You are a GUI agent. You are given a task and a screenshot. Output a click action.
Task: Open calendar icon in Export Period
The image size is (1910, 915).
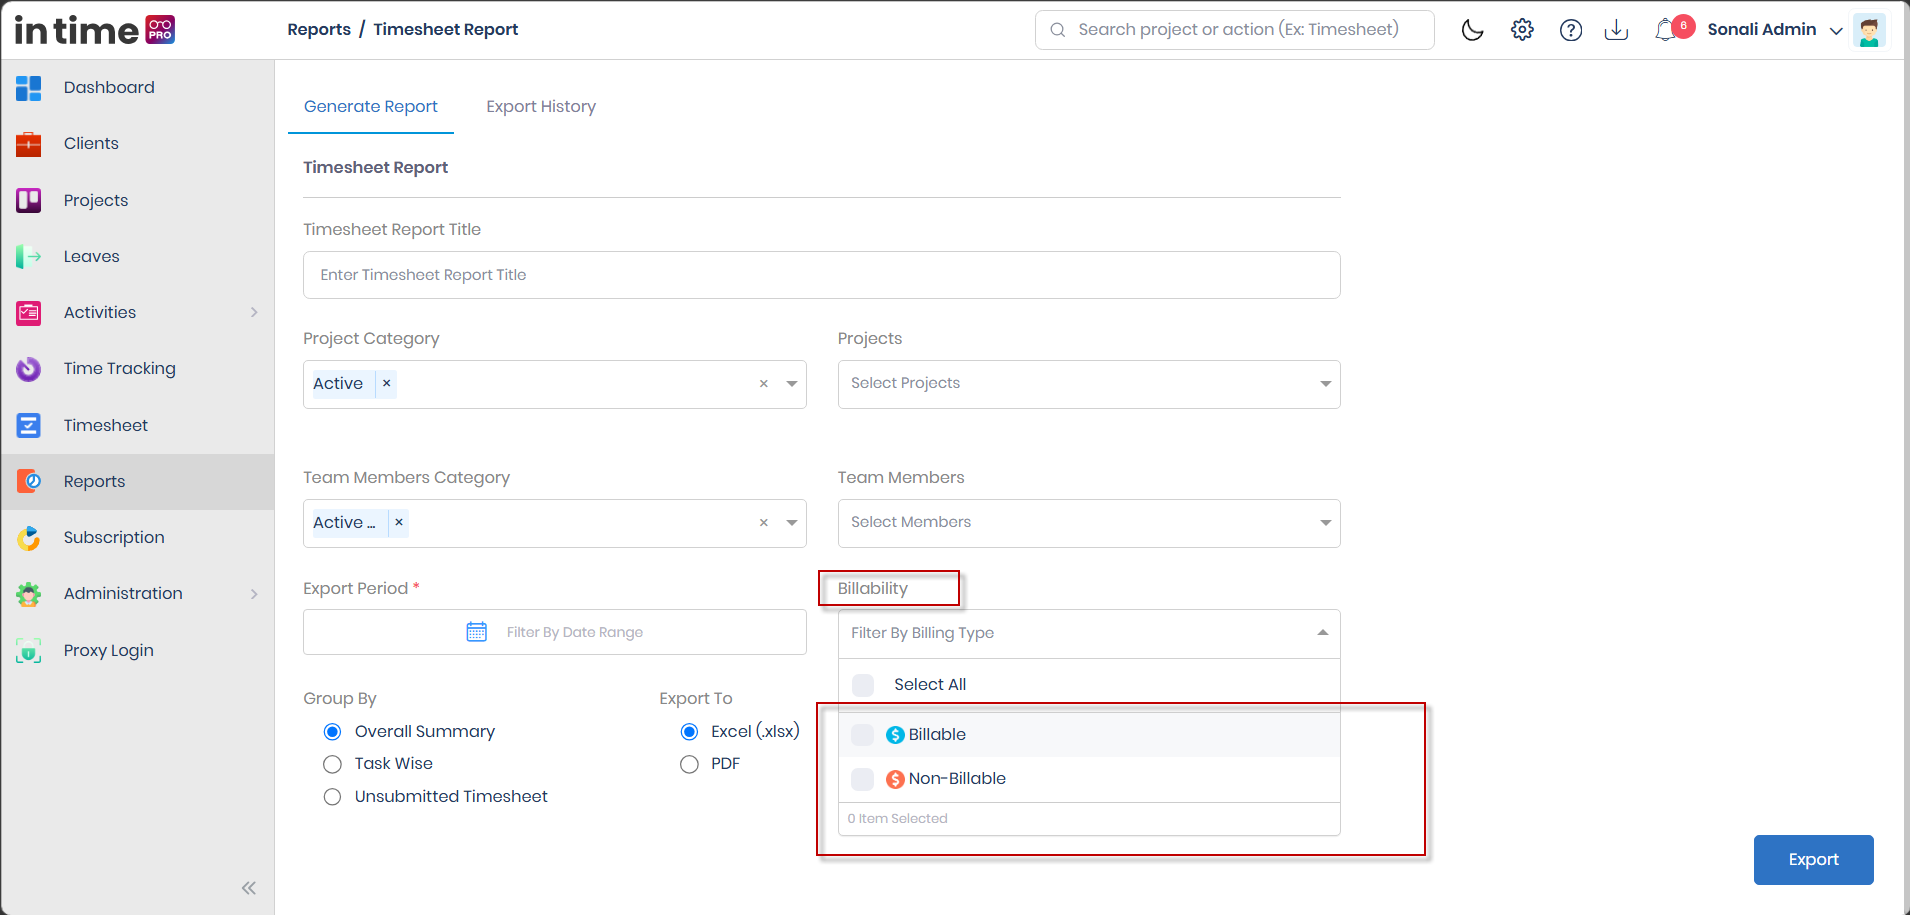(x=477, y=632)
